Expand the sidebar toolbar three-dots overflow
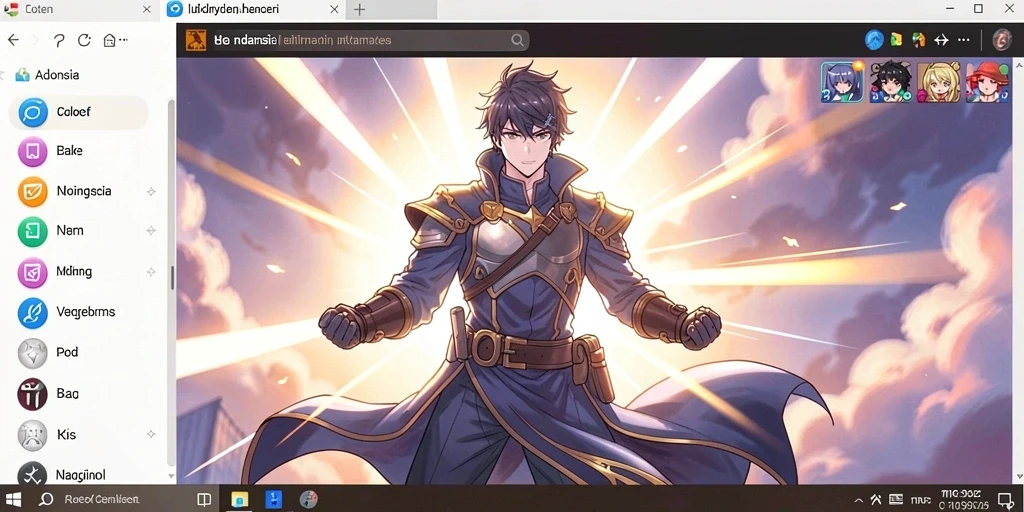 pos(123,40)
